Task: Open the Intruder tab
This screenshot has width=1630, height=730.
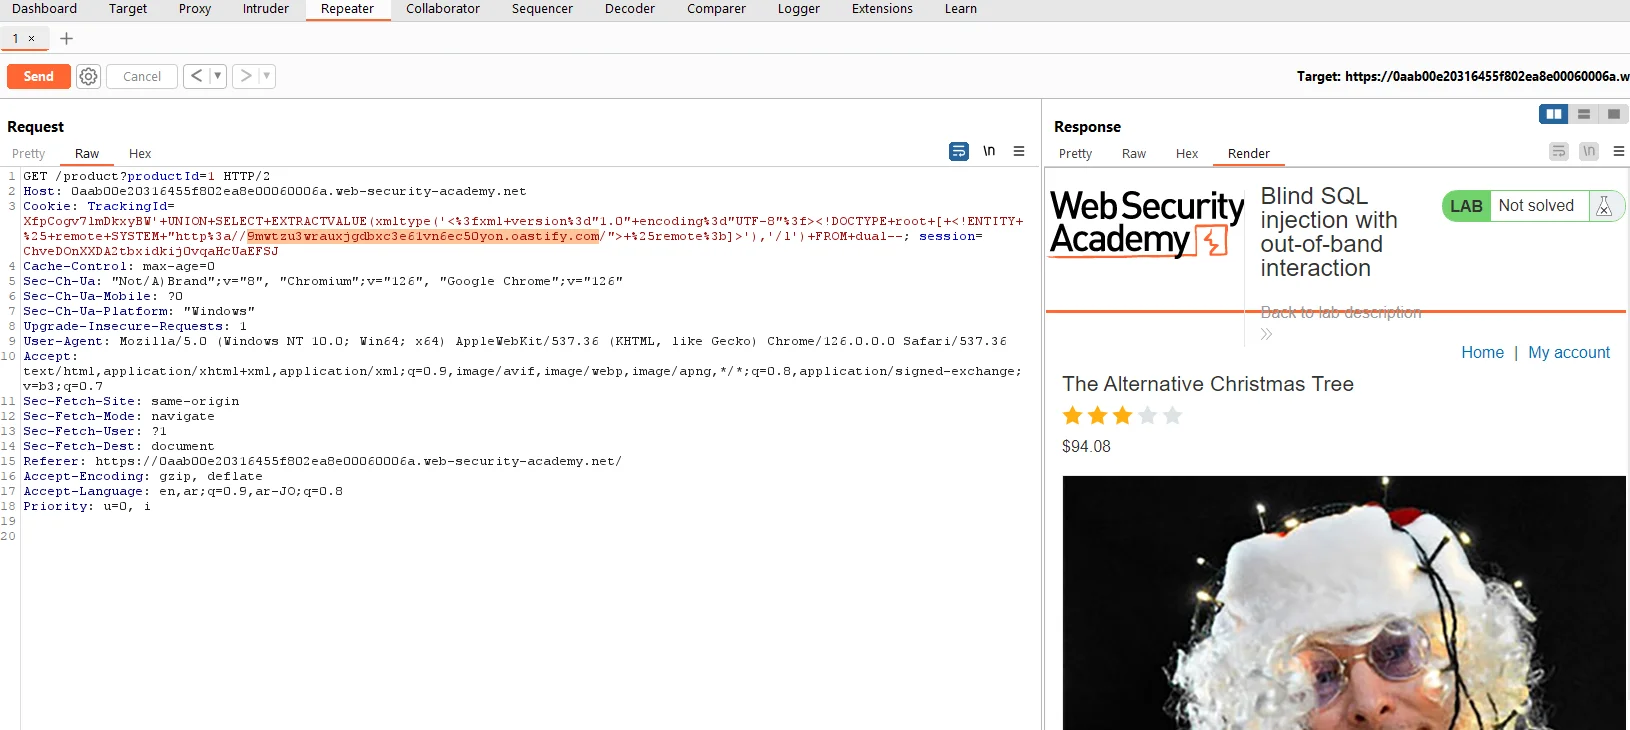Action: 266,9
